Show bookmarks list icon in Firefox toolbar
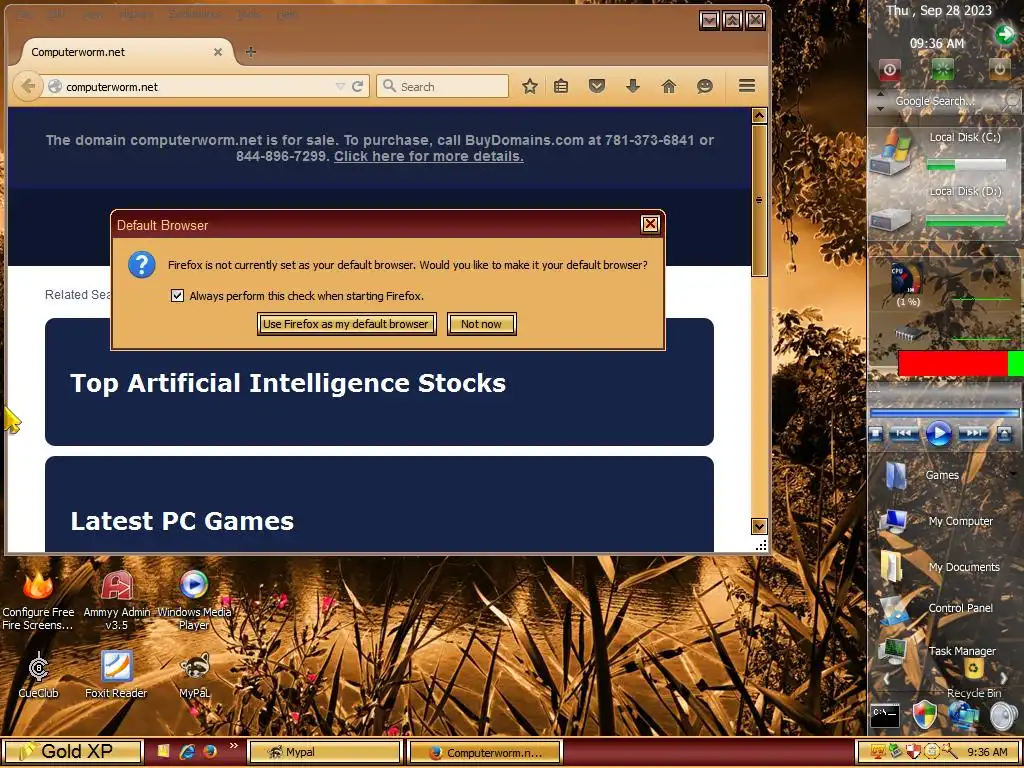The width and height of the screenshot is (1024, 768). point(561,86)
